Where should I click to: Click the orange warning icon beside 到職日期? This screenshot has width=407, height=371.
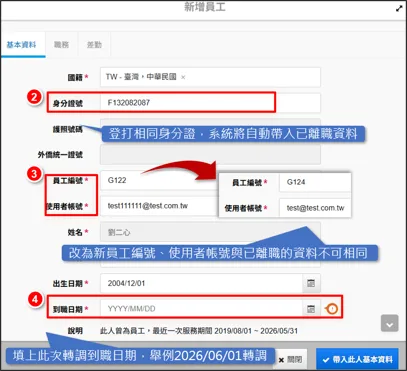[331, 309]
